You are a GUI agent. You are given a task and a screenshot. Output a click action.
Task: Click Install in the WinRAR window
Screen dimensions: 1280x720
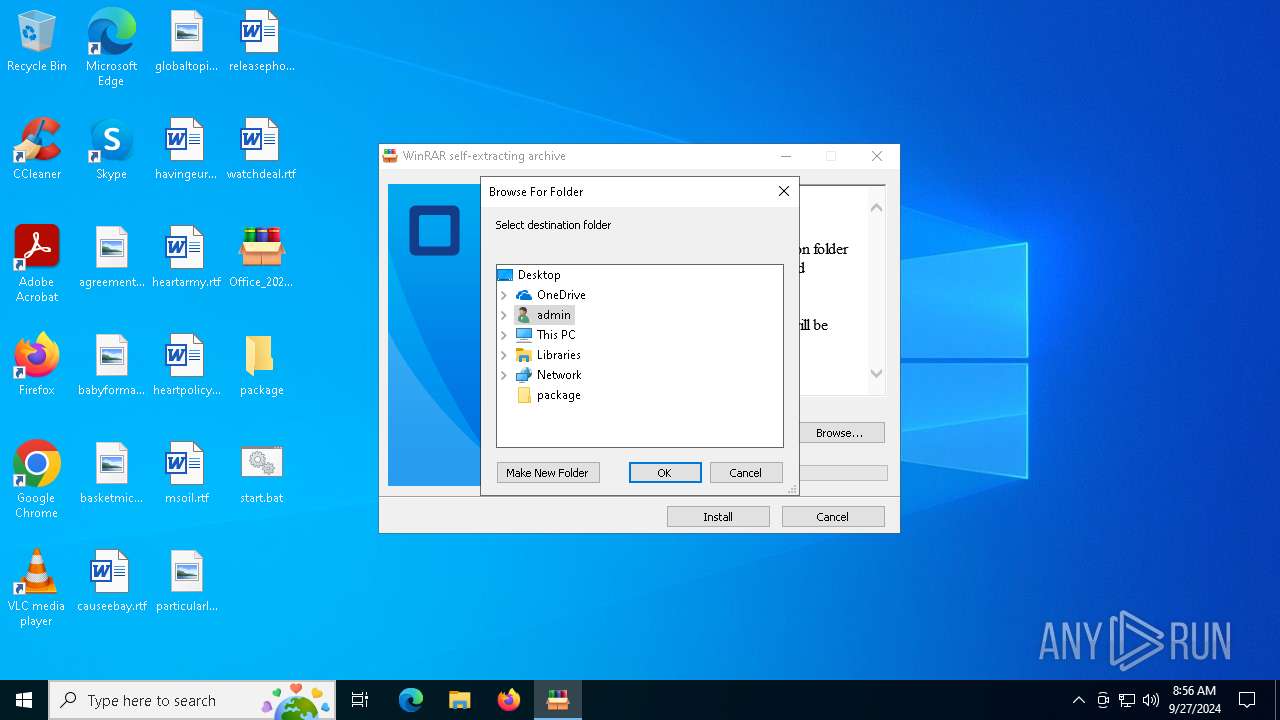pyautogui.click(x=718, y=517)
